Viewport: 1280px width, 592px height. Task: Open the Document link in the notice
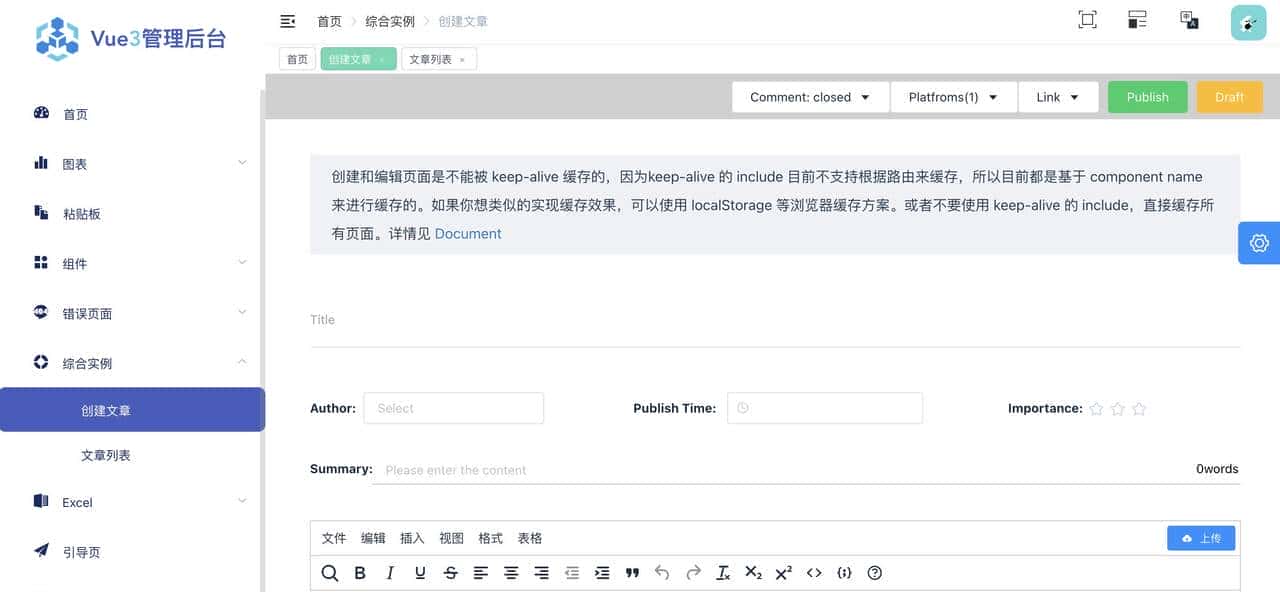(x=468, y=233)
